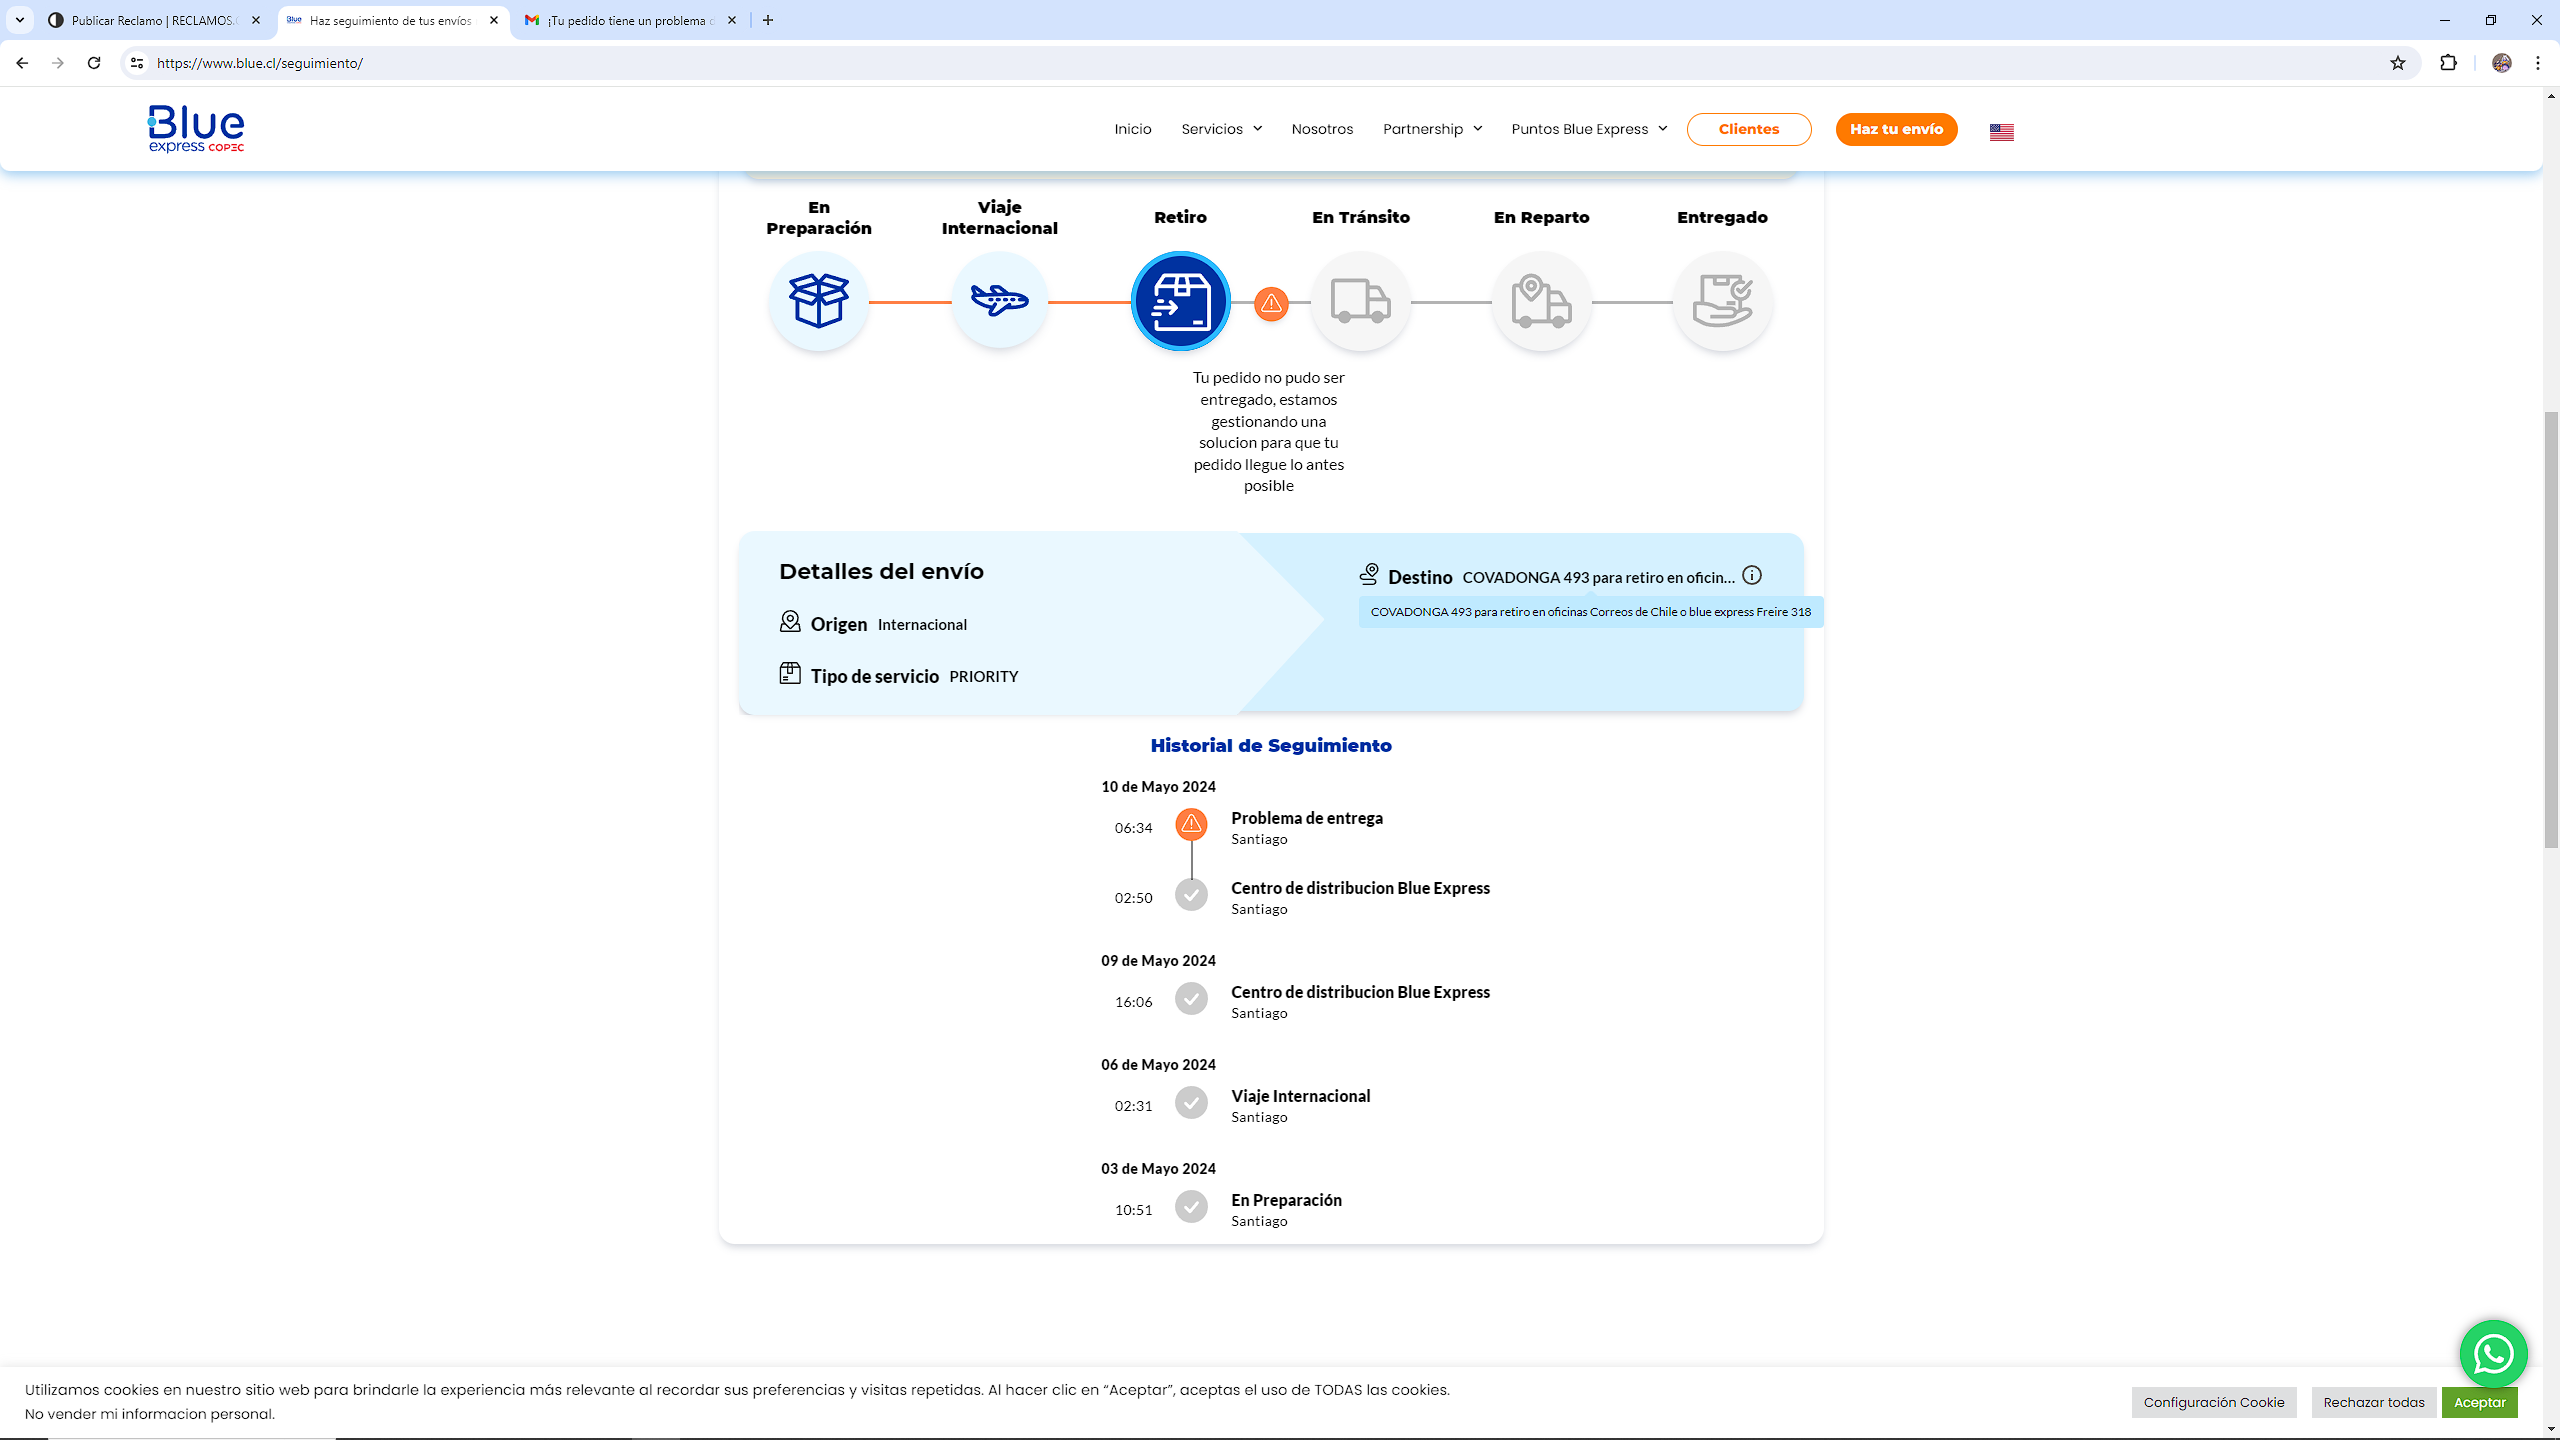The height and width of the screenshot is (1440, 2560).
Task: Select the Entregado handoff icon
Action: pos(1722,301)
